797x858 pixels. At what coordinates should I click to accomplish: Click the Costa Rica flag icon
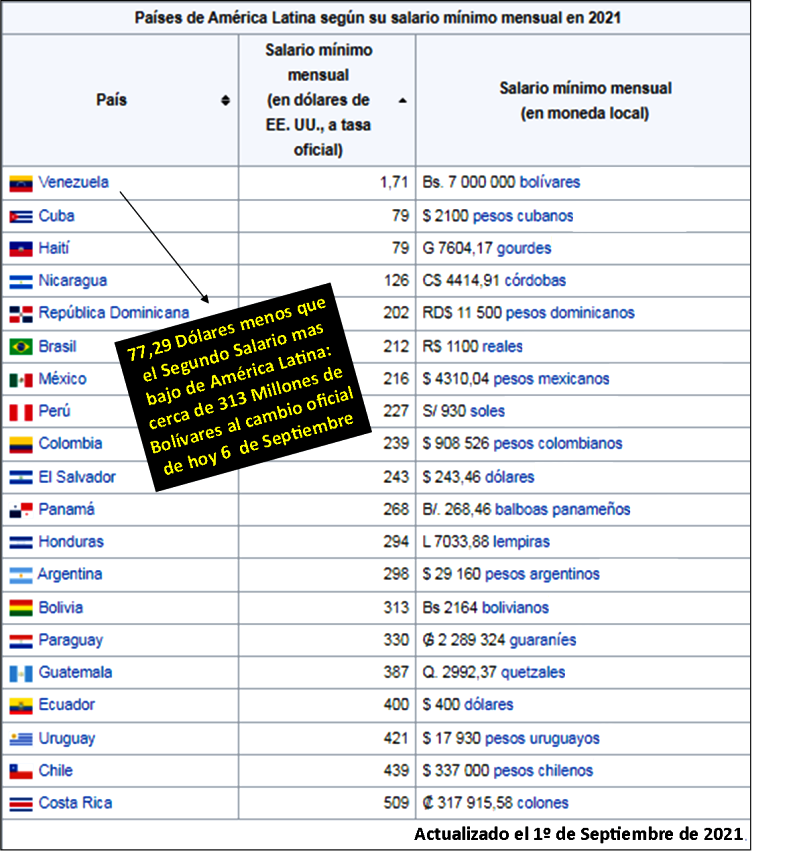tap(21, 803)
